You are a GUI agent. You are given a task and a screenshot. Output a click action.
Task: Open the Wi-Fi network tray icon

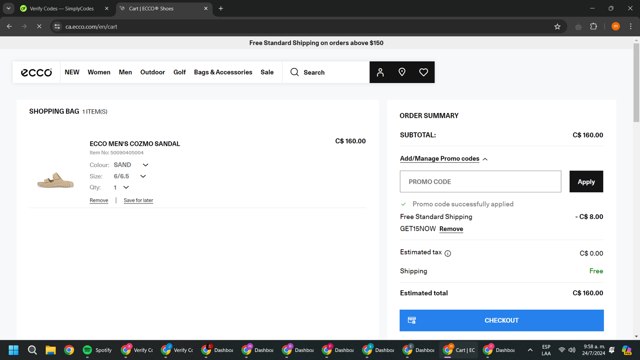click(x=562, y=350)
